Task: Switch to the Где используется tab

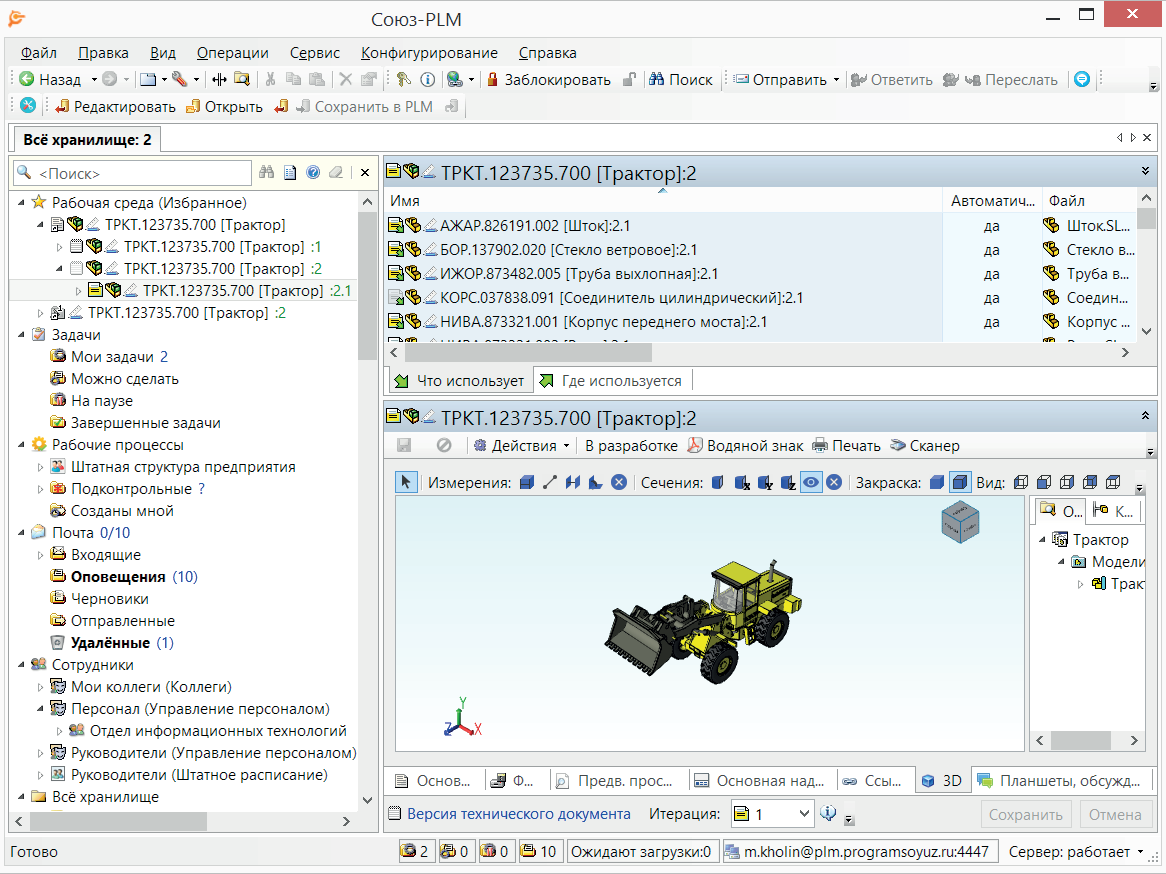Action: coord(613,381)
